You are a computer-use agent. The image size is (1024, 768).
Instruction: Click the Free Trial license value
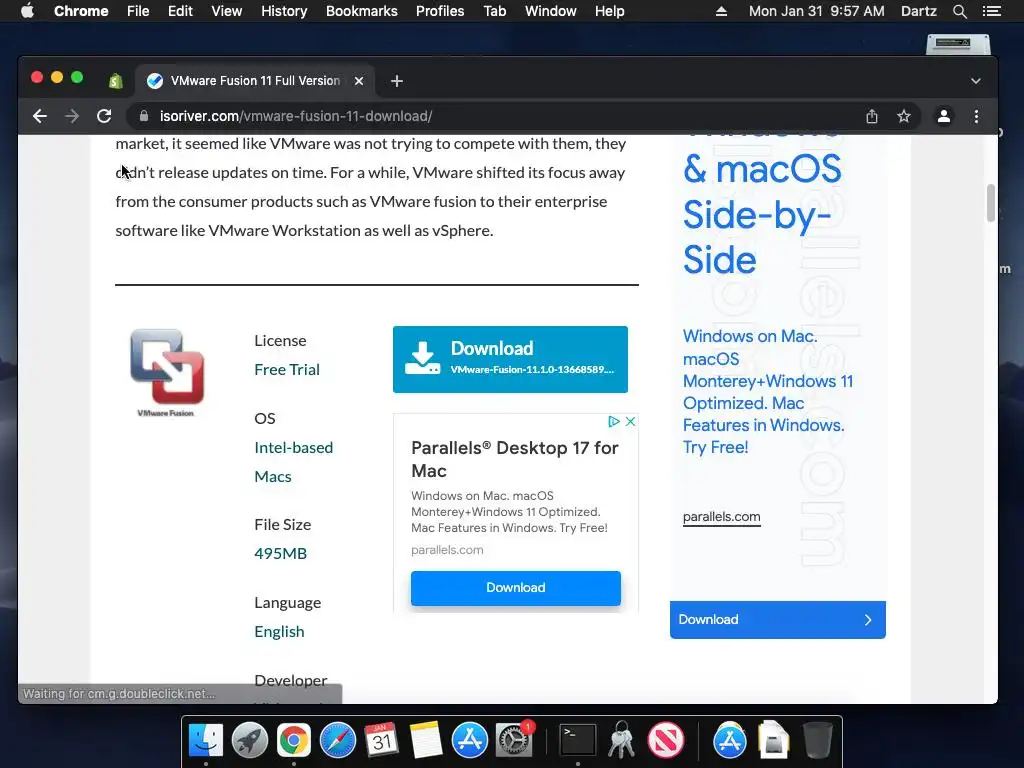coord(287,370)
